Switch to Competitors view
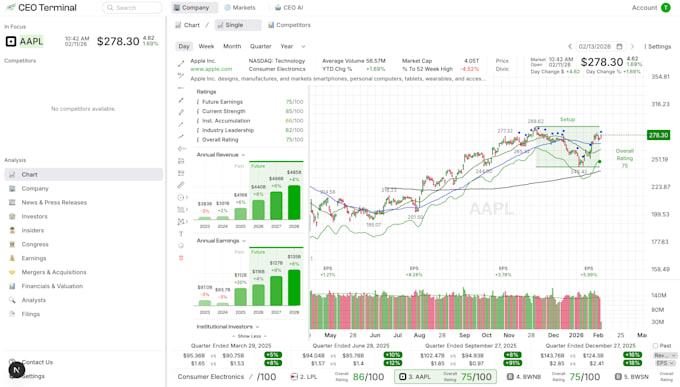Screen dimensions: 680x387 tap(289, 25)
